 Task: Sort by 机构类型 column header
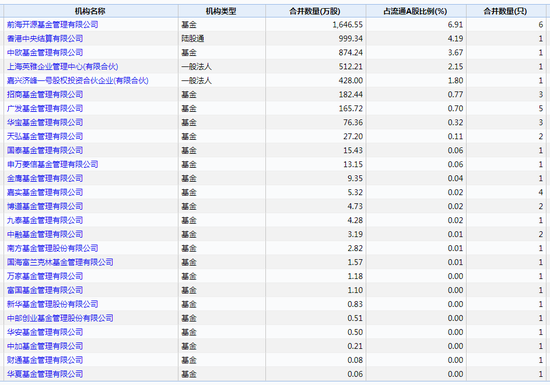tap(222, 11)
